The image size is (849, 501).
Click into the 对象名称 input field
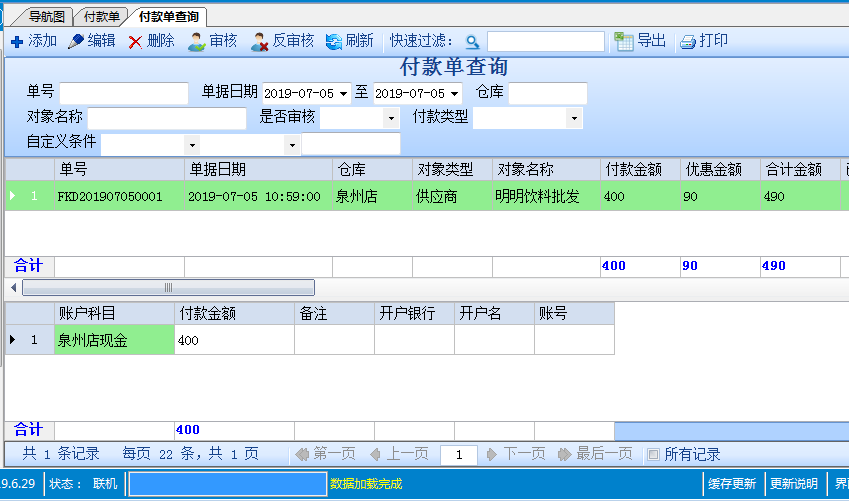tap(167, 118)
